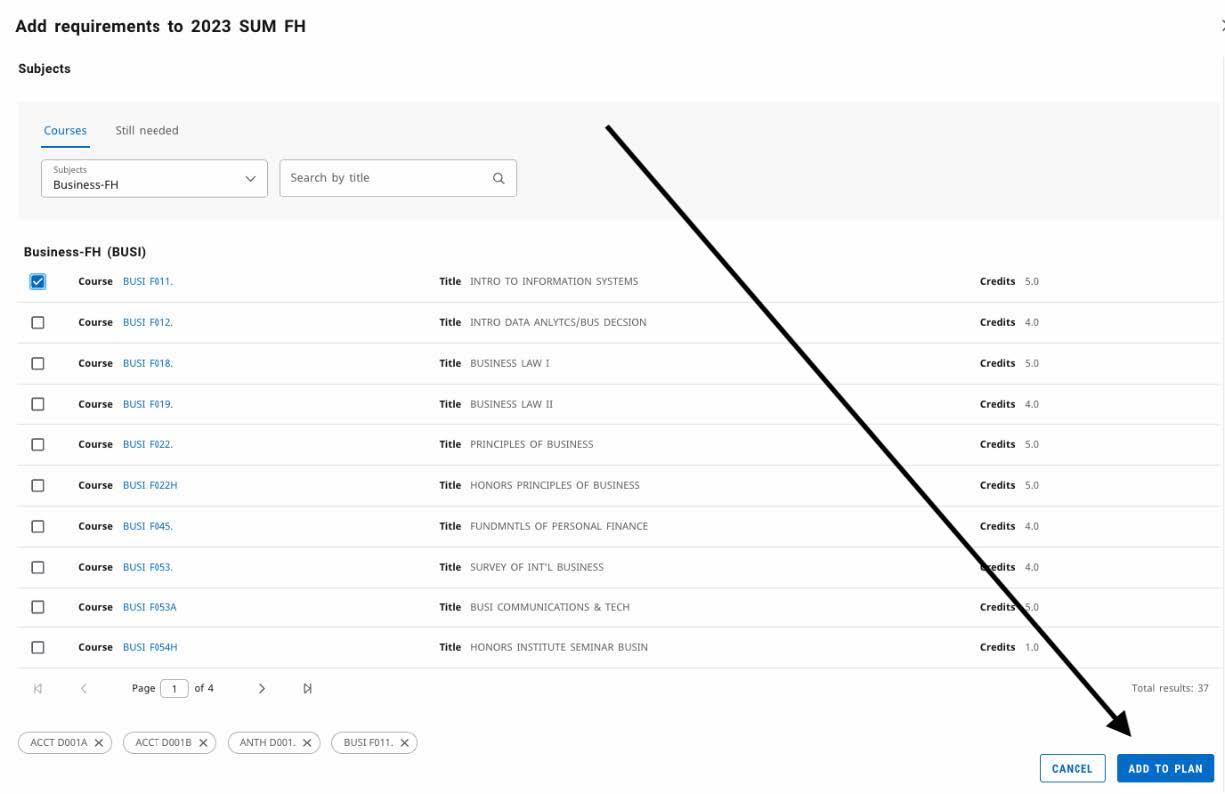Switch to the Still needed tab

point(147,131)
